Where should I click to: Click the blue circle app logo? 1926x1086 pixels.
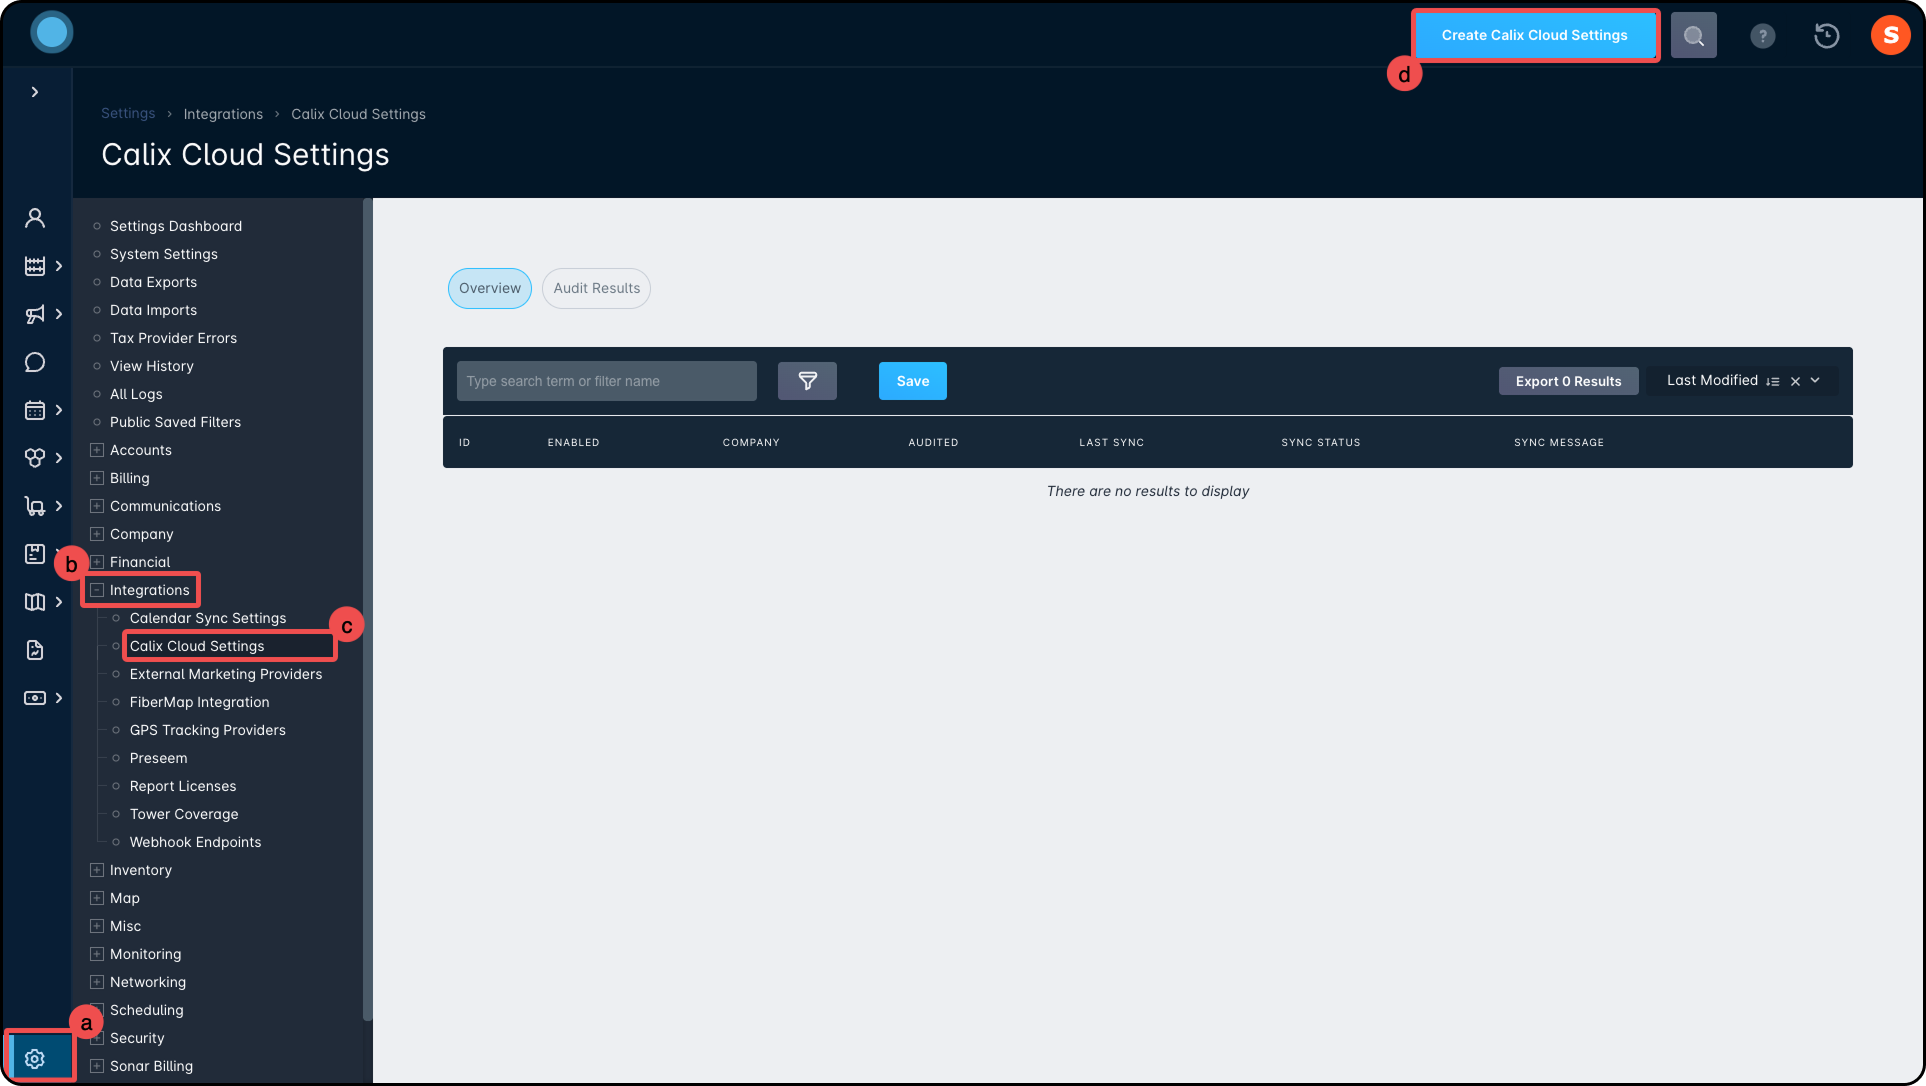click(x=52, y=33)
